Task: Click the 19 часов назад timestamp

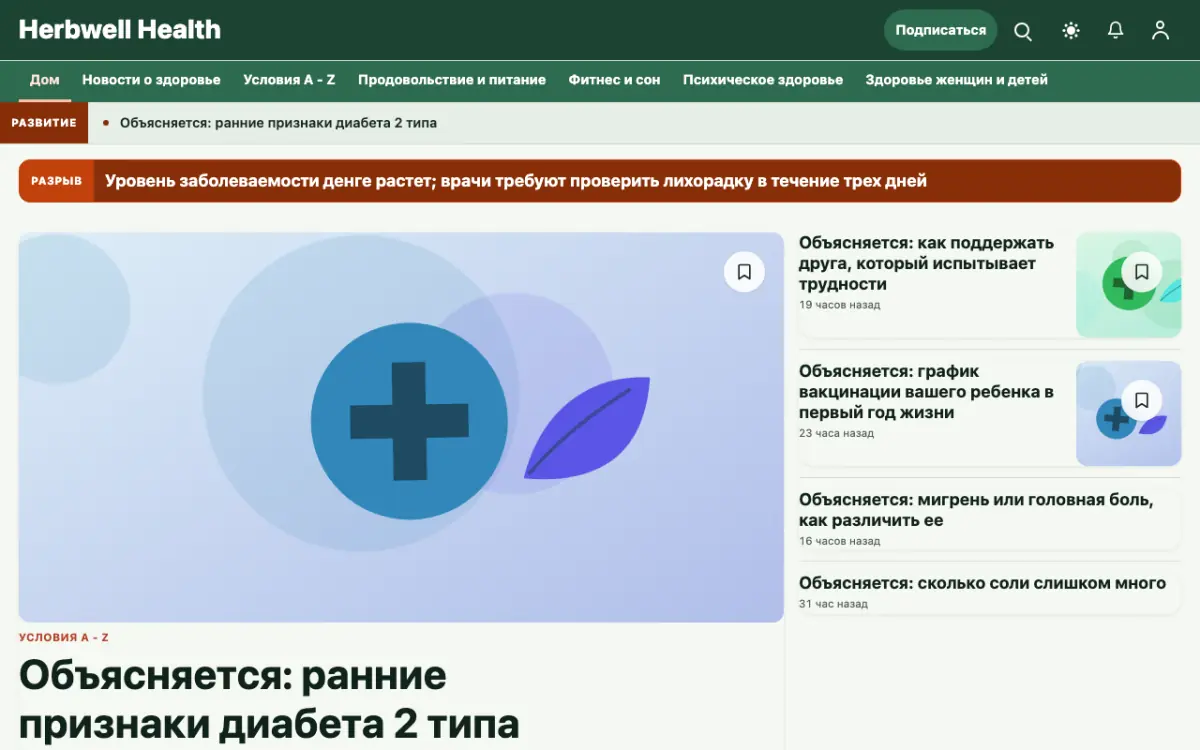Action: coord(839,305)
